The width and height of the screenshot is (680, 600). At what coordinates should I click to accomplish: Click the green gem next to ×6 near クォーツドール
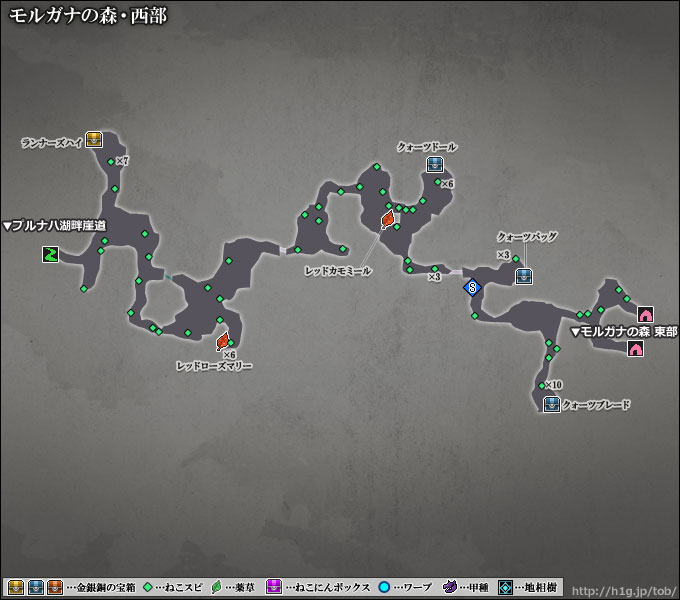coord(438,182)
